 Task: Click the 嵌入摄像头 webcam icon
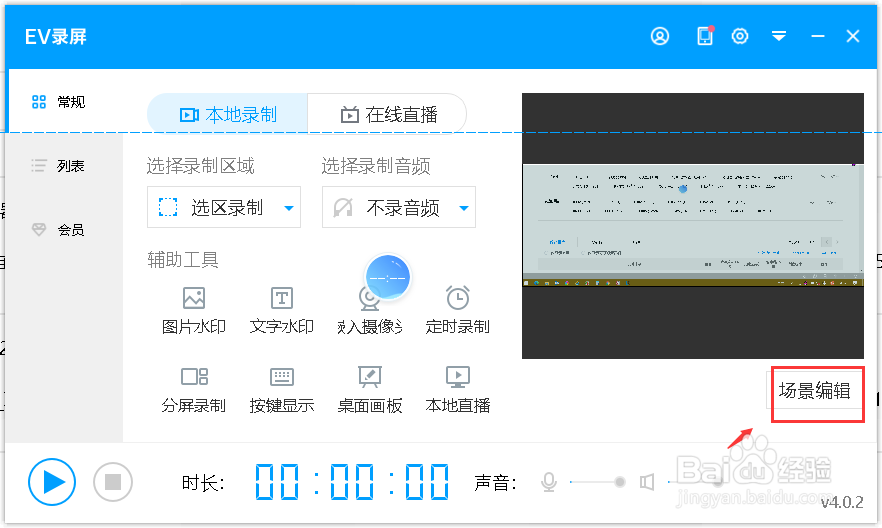tap(370, 299)
